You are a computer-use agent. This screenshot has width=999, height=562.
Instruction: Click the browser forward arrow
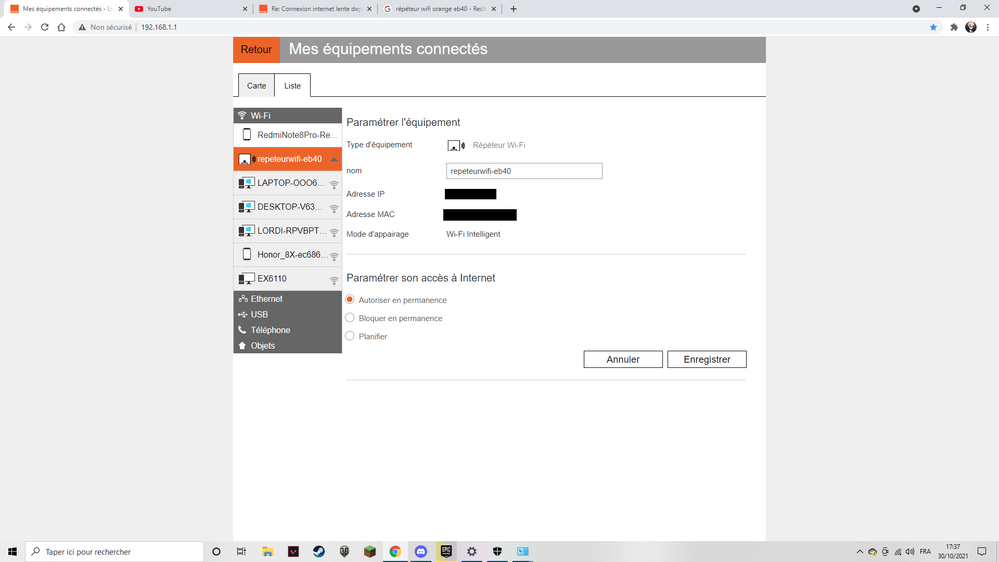28,27
